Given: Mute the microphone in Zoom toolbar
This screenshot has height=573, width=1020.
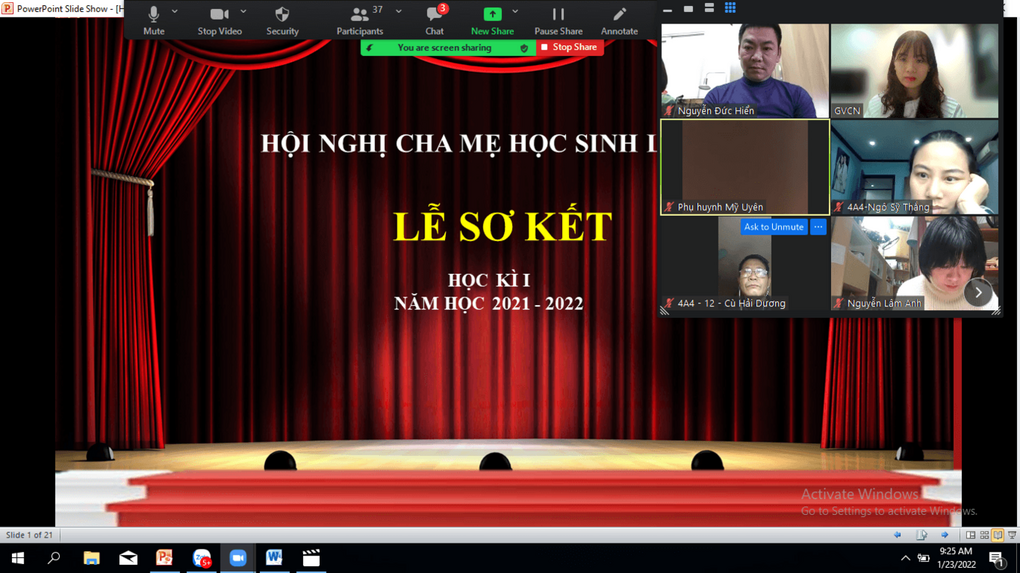Looking at the screenshot, I should [153, 20].
